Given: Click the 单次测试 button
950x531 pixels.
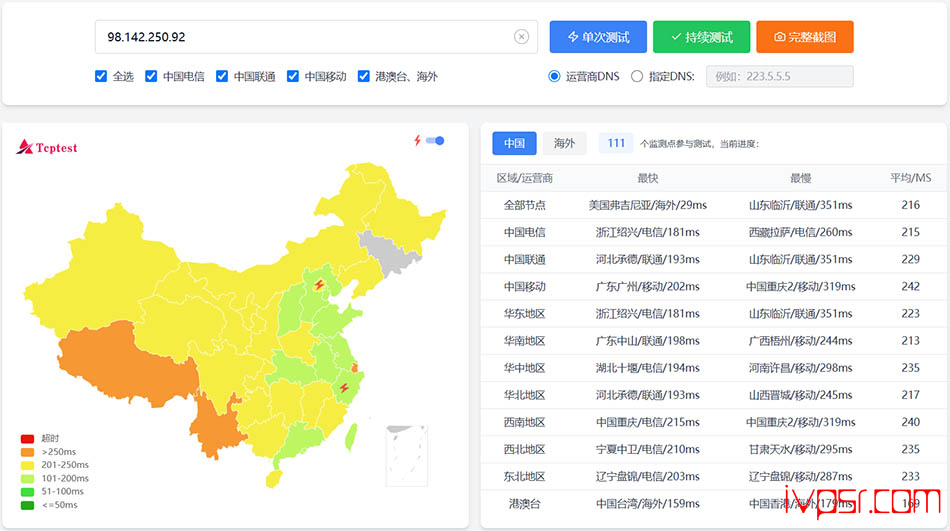Looking at the screenshot, I should pyautogui.click(x=598, y=37).
